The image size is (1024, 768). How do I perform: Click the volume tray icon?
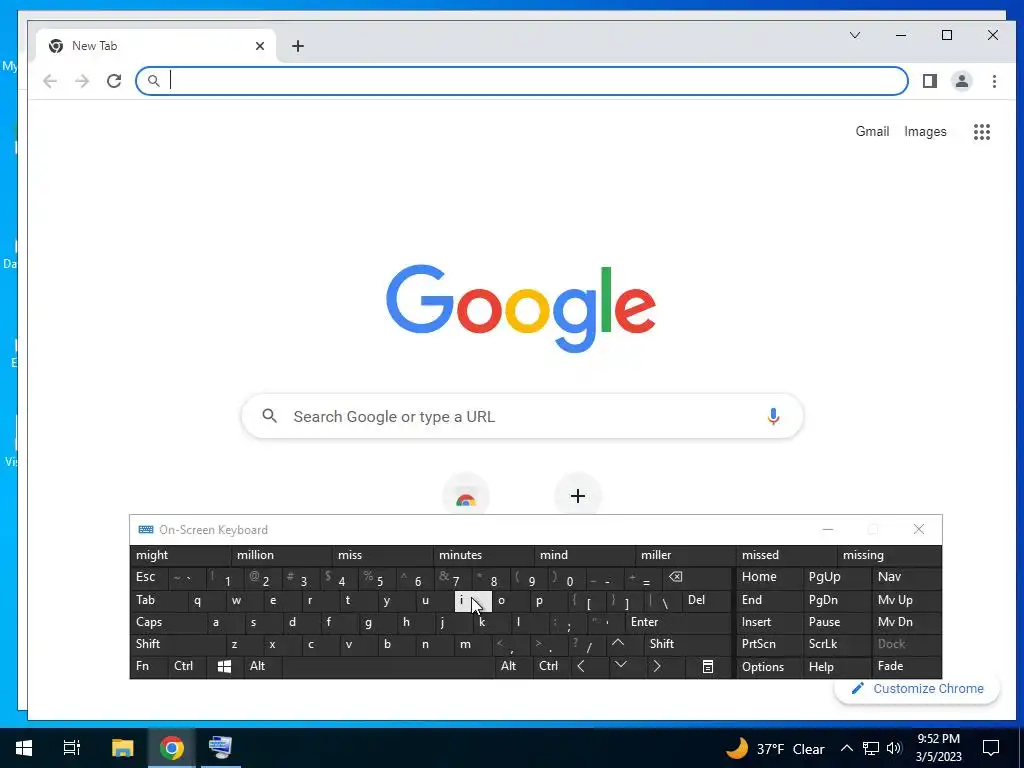click(x=895, y=748)
